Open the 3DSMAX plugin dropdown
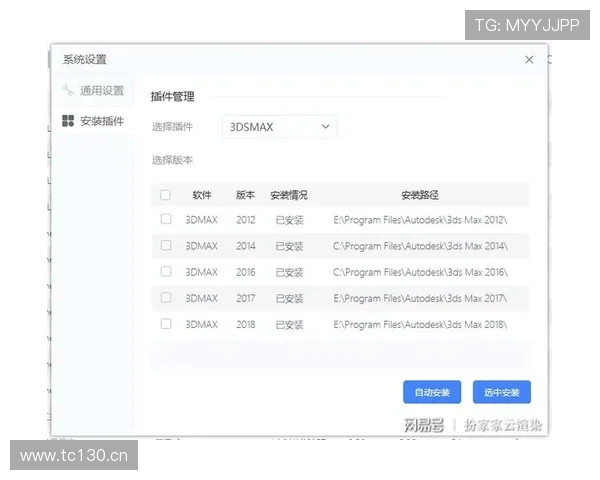Viewport: 600px width, 480px height. [280, 127]
